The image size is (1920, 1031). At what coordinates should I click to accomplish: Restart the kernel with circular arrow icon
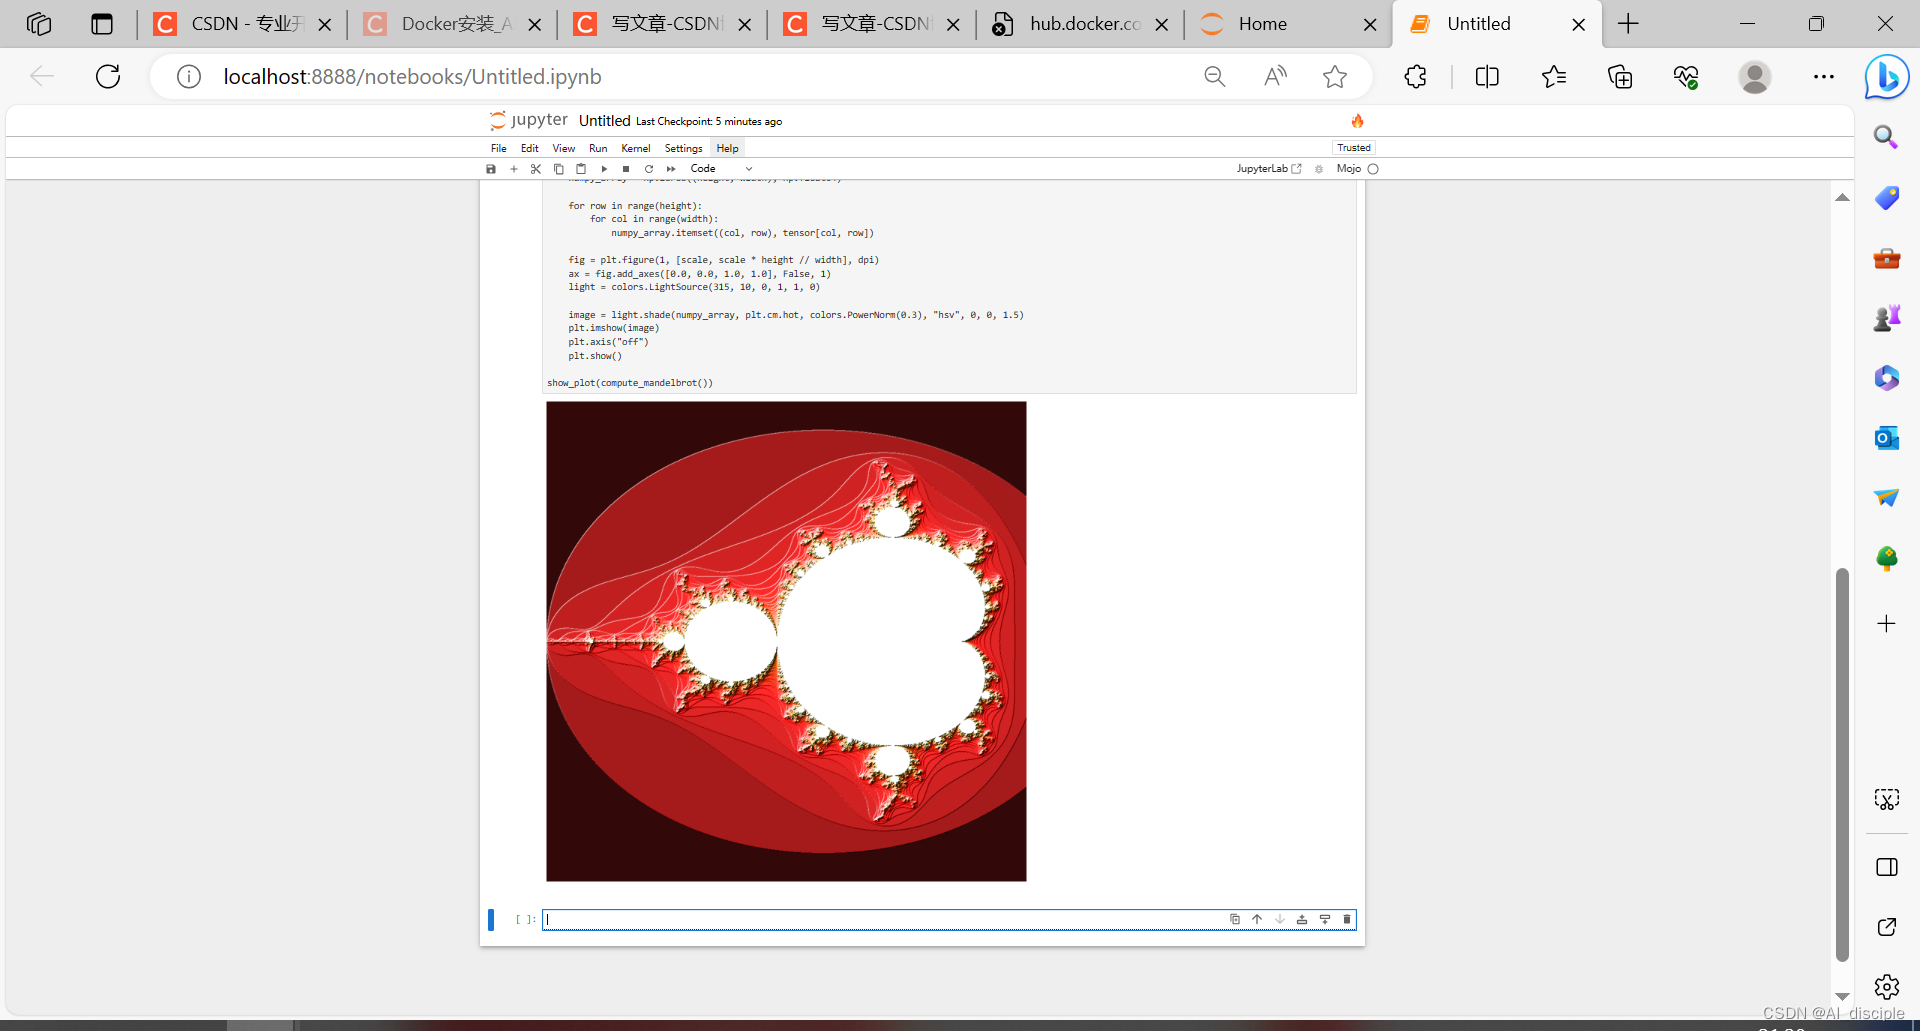tap(649, 169)
